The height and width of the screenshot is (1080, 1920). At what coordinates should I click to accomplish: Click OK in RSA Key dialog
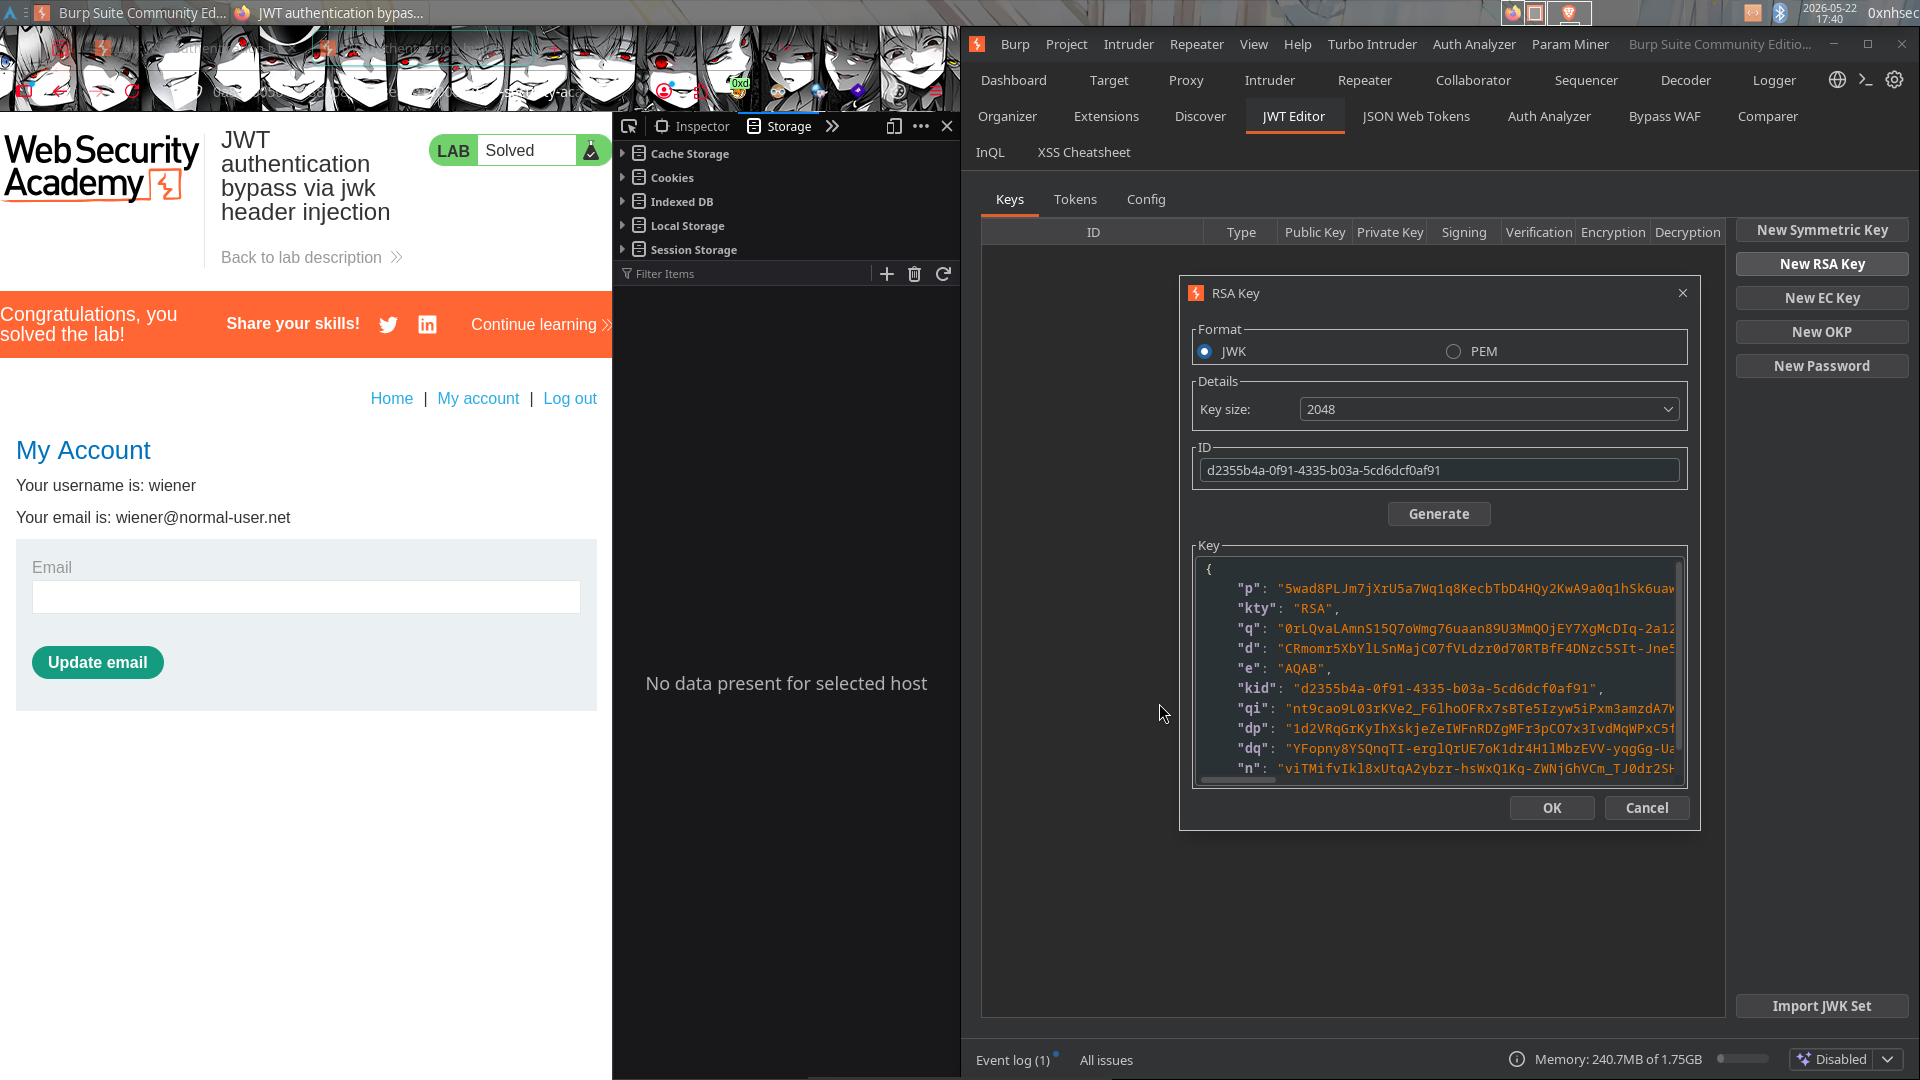point(1552,808)
